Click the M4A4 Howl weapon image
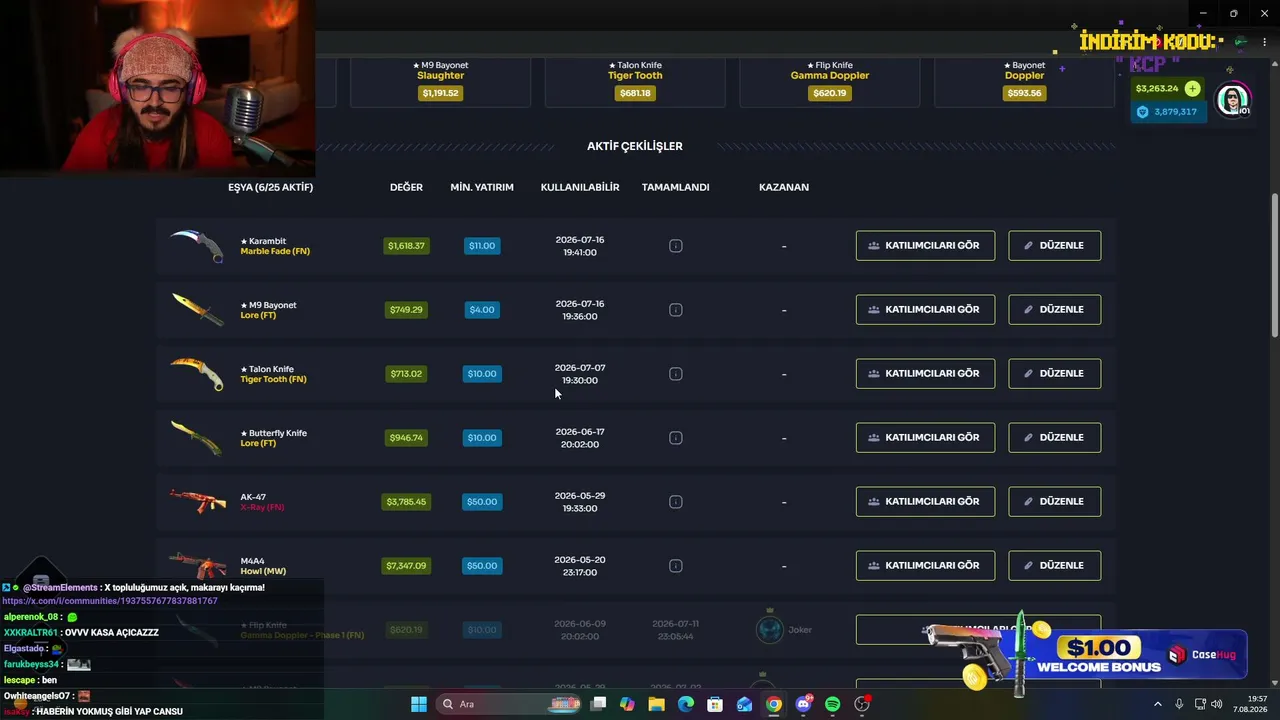Image resolution: width=1280 pixels, height=720 pixels. [197, 566]
